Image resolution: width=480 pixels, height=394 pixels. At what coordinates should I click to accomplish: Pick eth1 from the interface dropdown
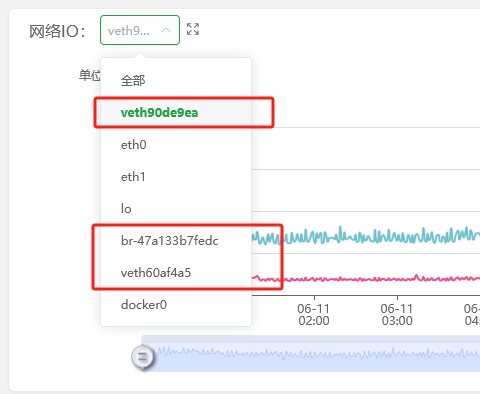tap(176, 177)
